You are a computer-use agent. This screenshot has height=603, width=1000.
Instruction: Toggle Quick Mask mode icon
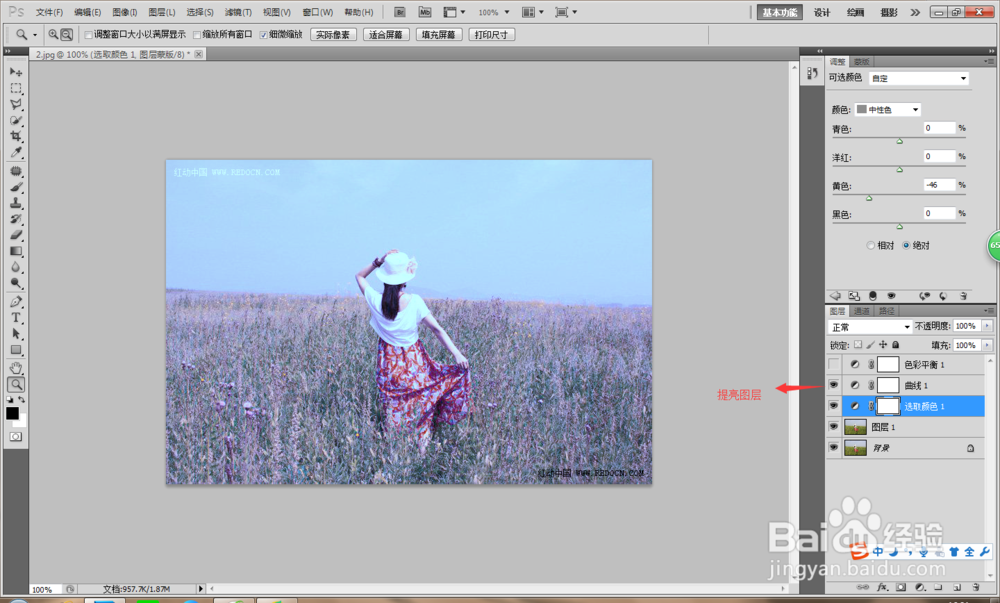click(x=16, y=437)
